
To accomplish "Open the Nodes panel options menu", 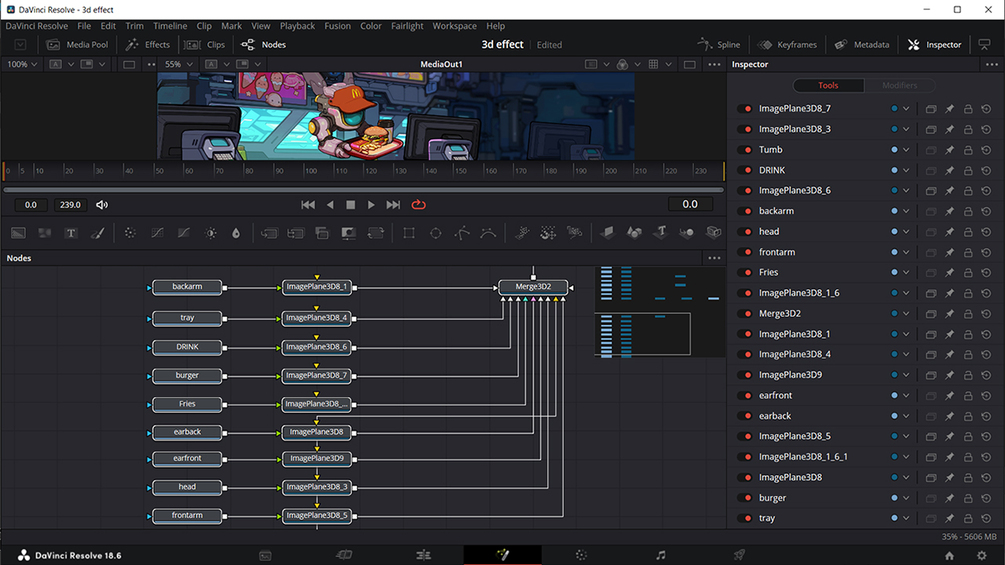I will 714,258.
